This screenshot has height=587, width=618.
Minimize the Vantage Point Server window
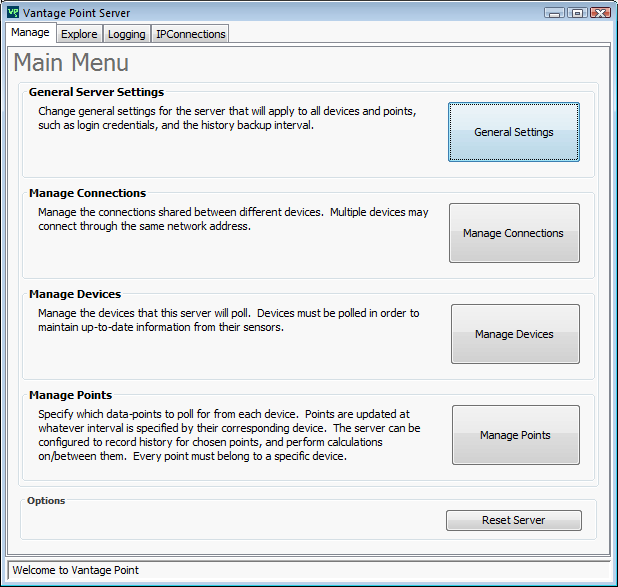coord(555,13)
